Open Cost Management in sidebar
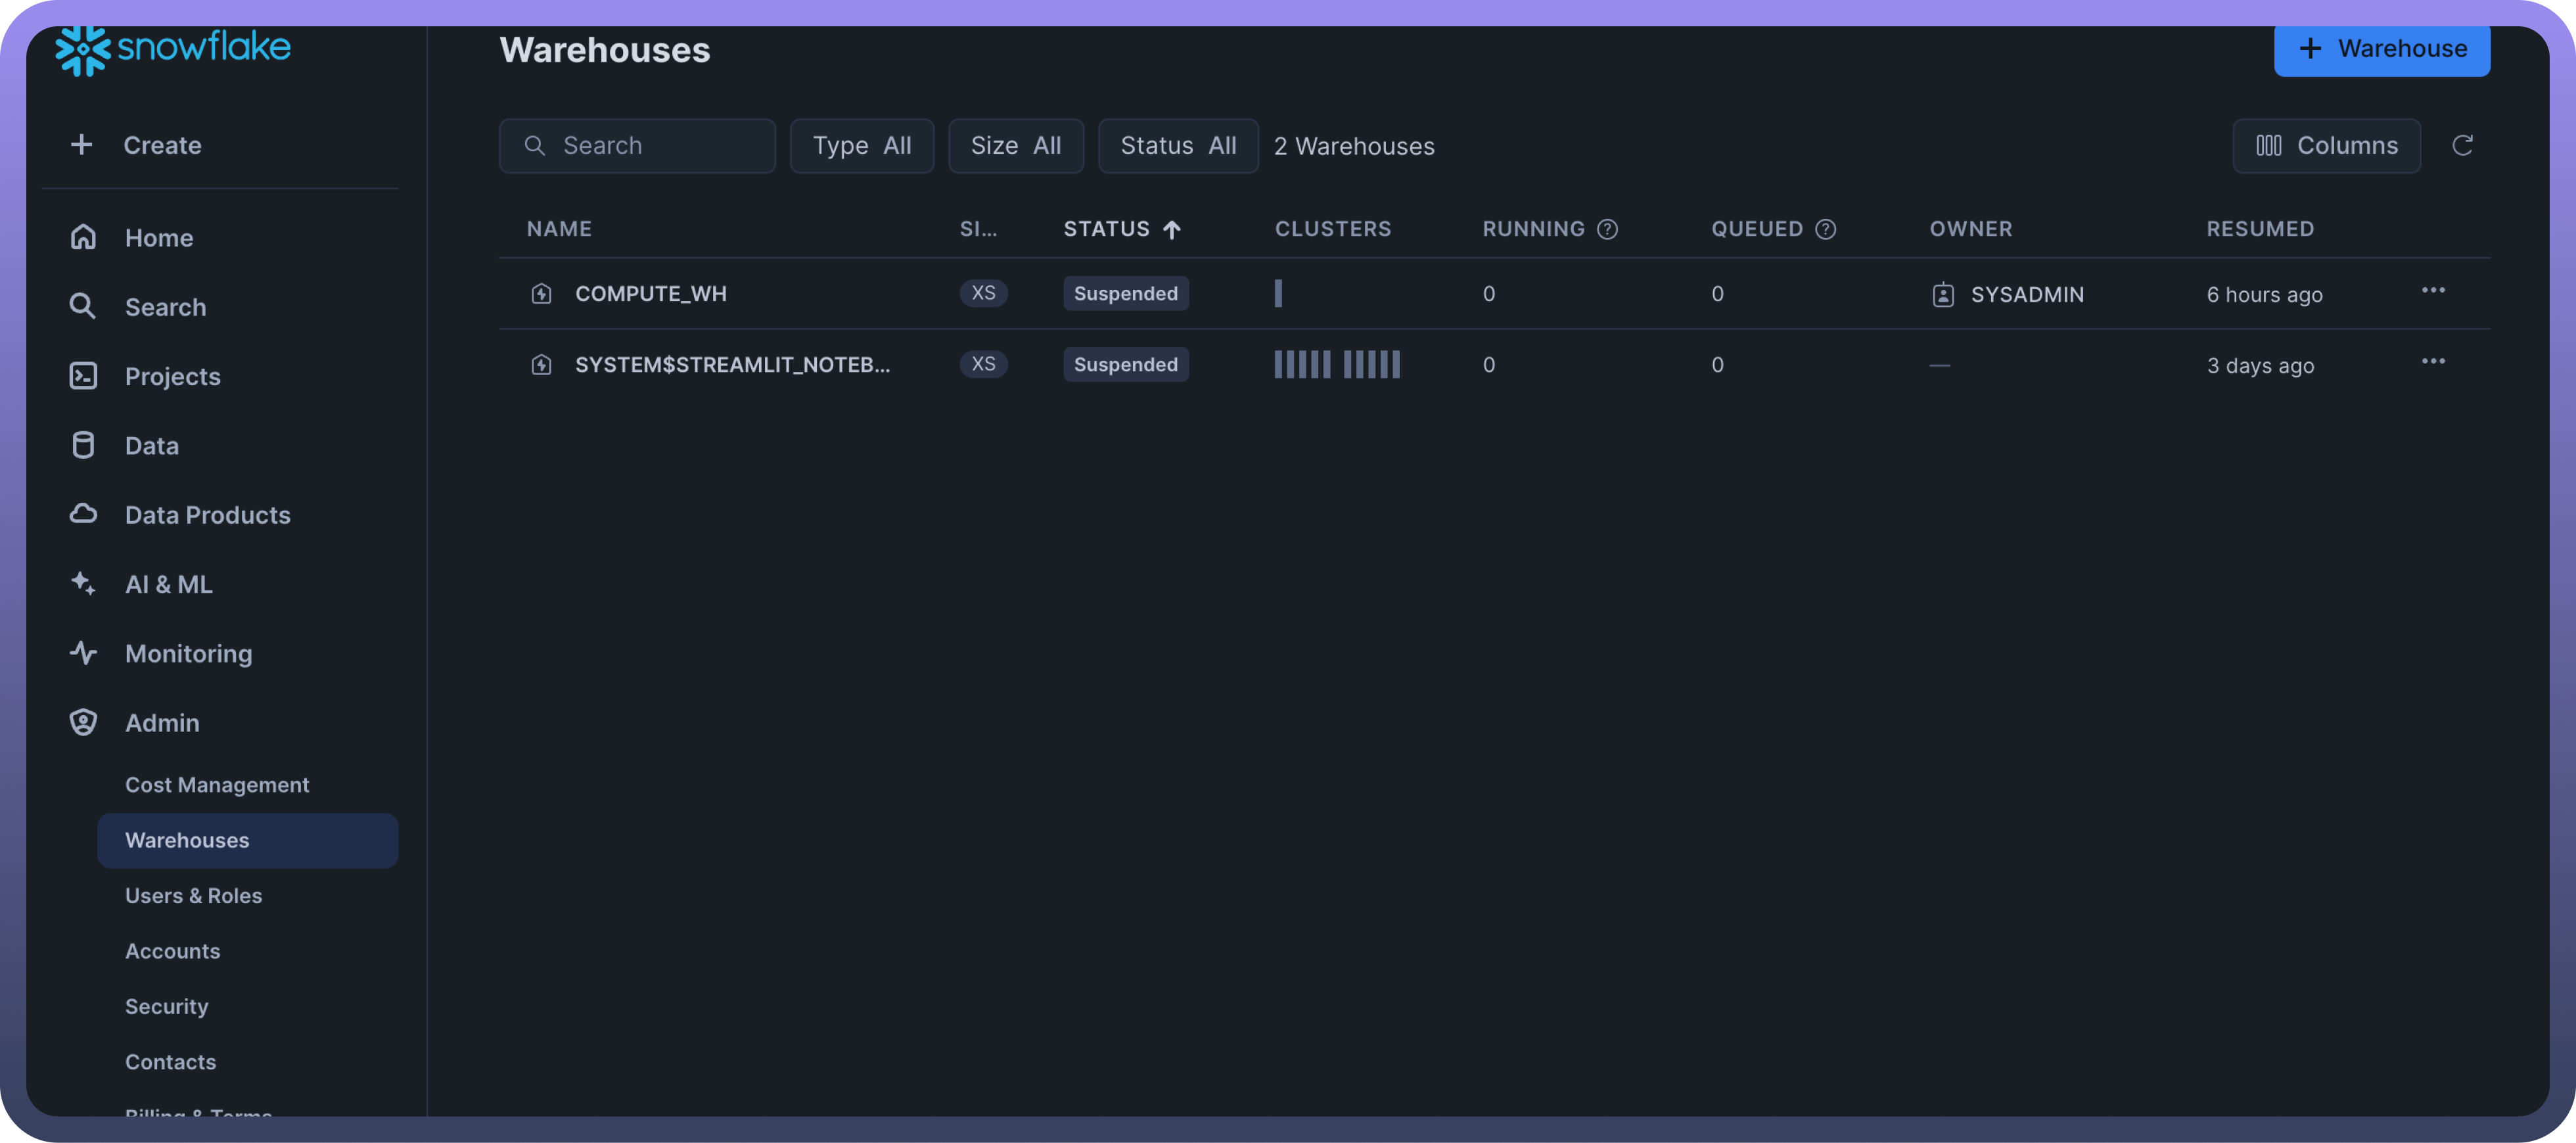2576x1143 pixels. click(217, 784)
